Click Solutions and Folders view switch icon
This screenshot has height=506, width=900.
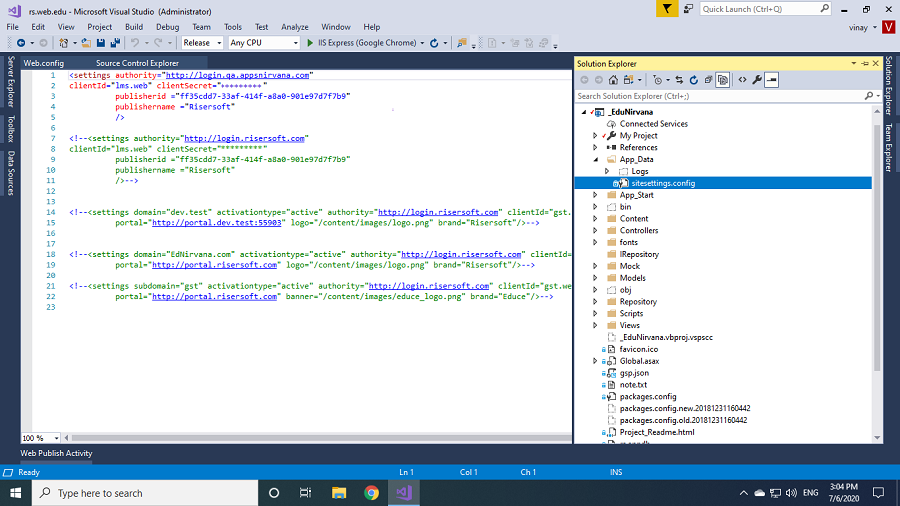(629, 80)
